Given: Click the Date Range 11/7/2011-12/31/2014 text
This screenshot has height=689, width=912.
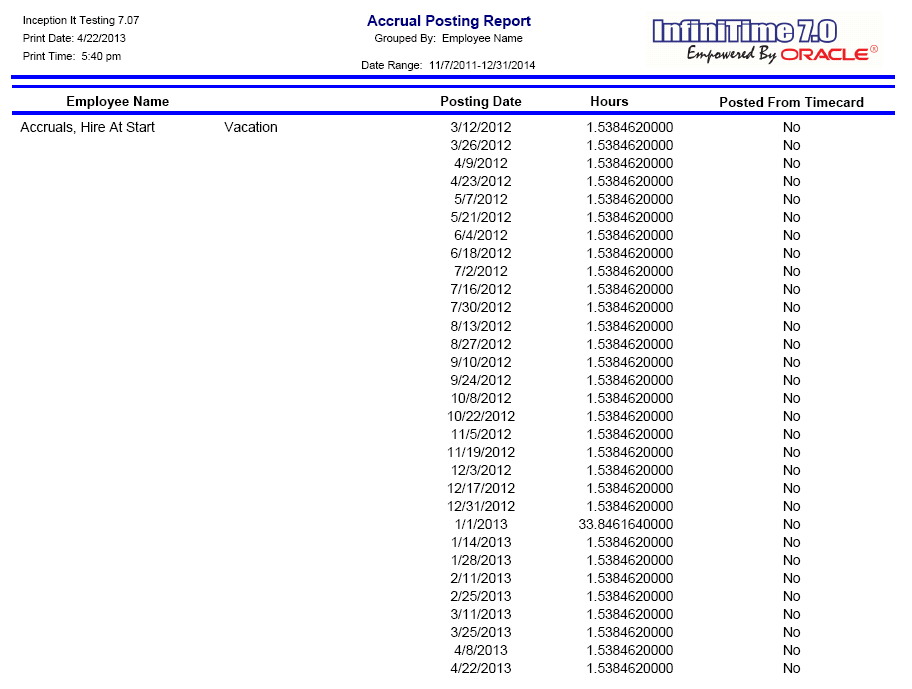Looking at the screenshot, I should tap(448, 65).
